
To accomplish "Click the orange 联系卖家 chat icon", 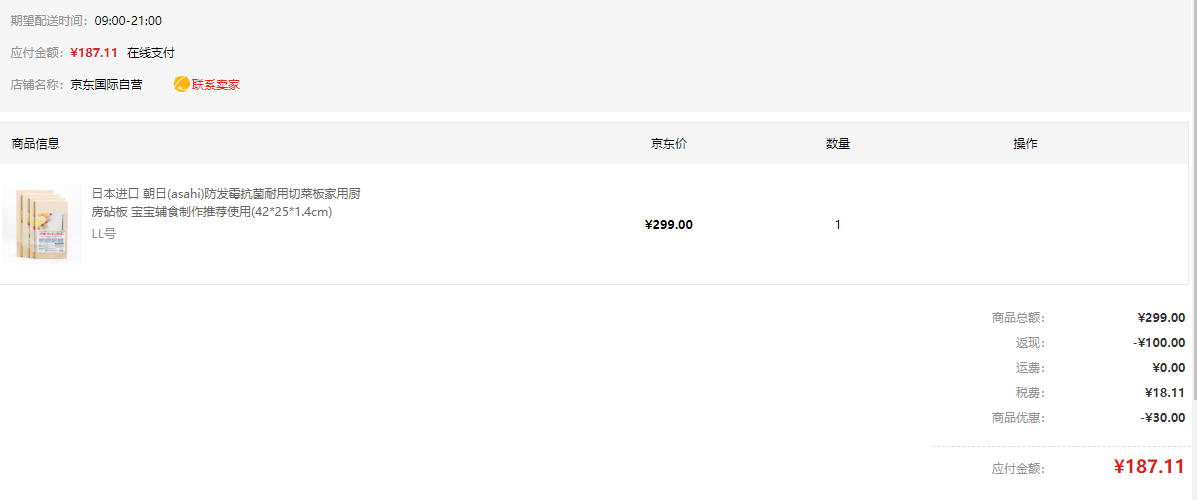I will 182,85.
